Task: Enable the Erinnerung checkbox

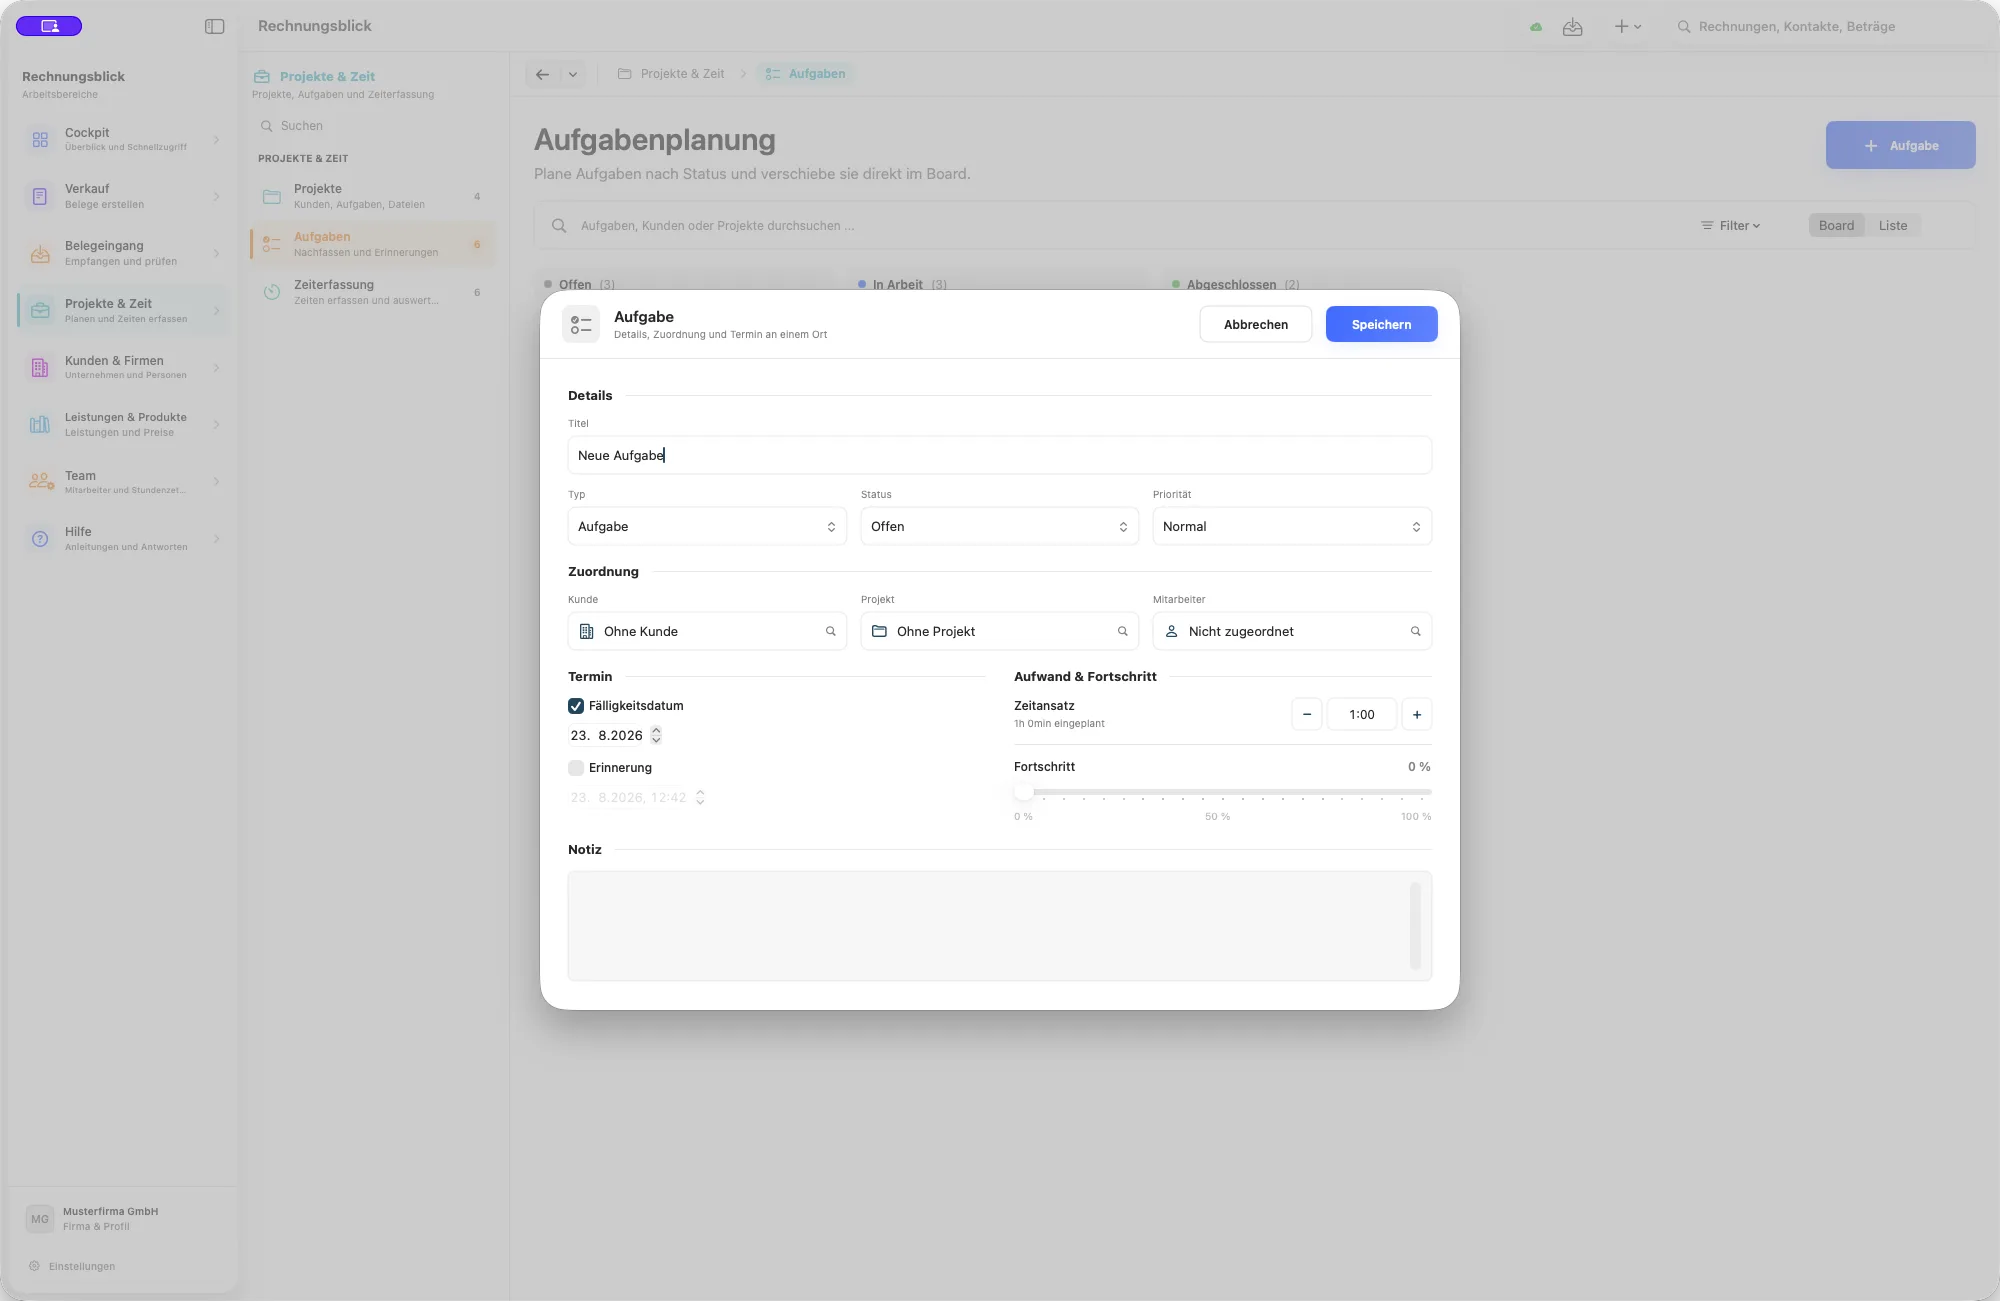Action: [576, 768]
